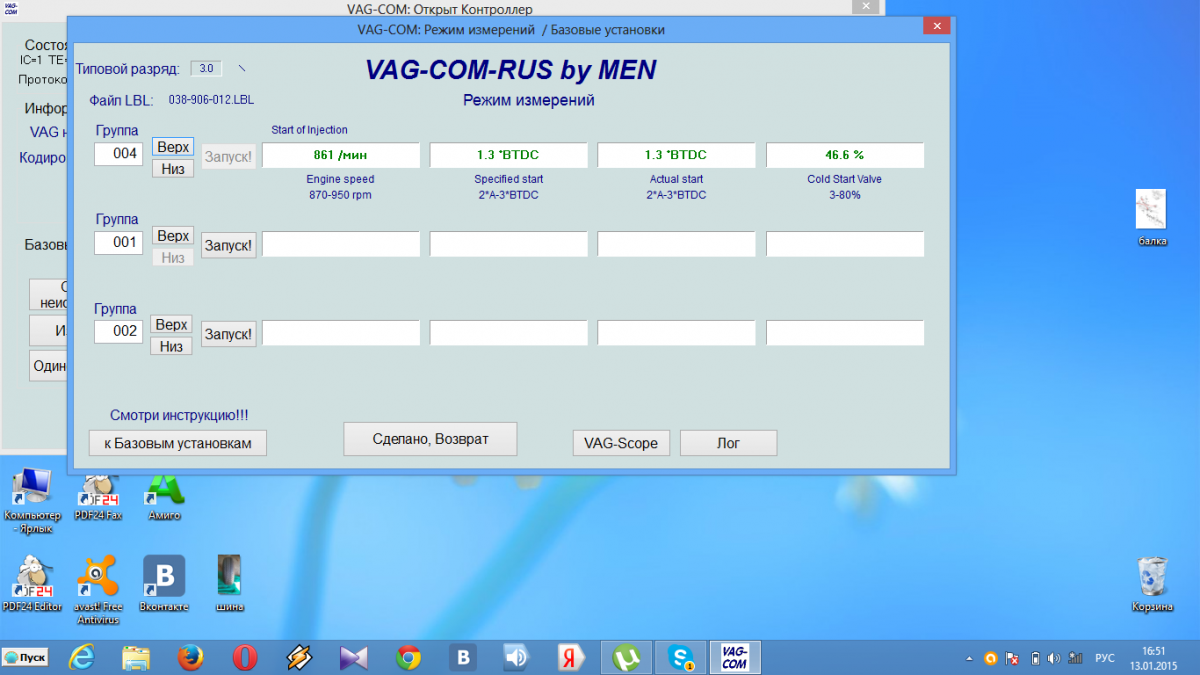Click first empty field in Группа 002 row

[341, 333]
